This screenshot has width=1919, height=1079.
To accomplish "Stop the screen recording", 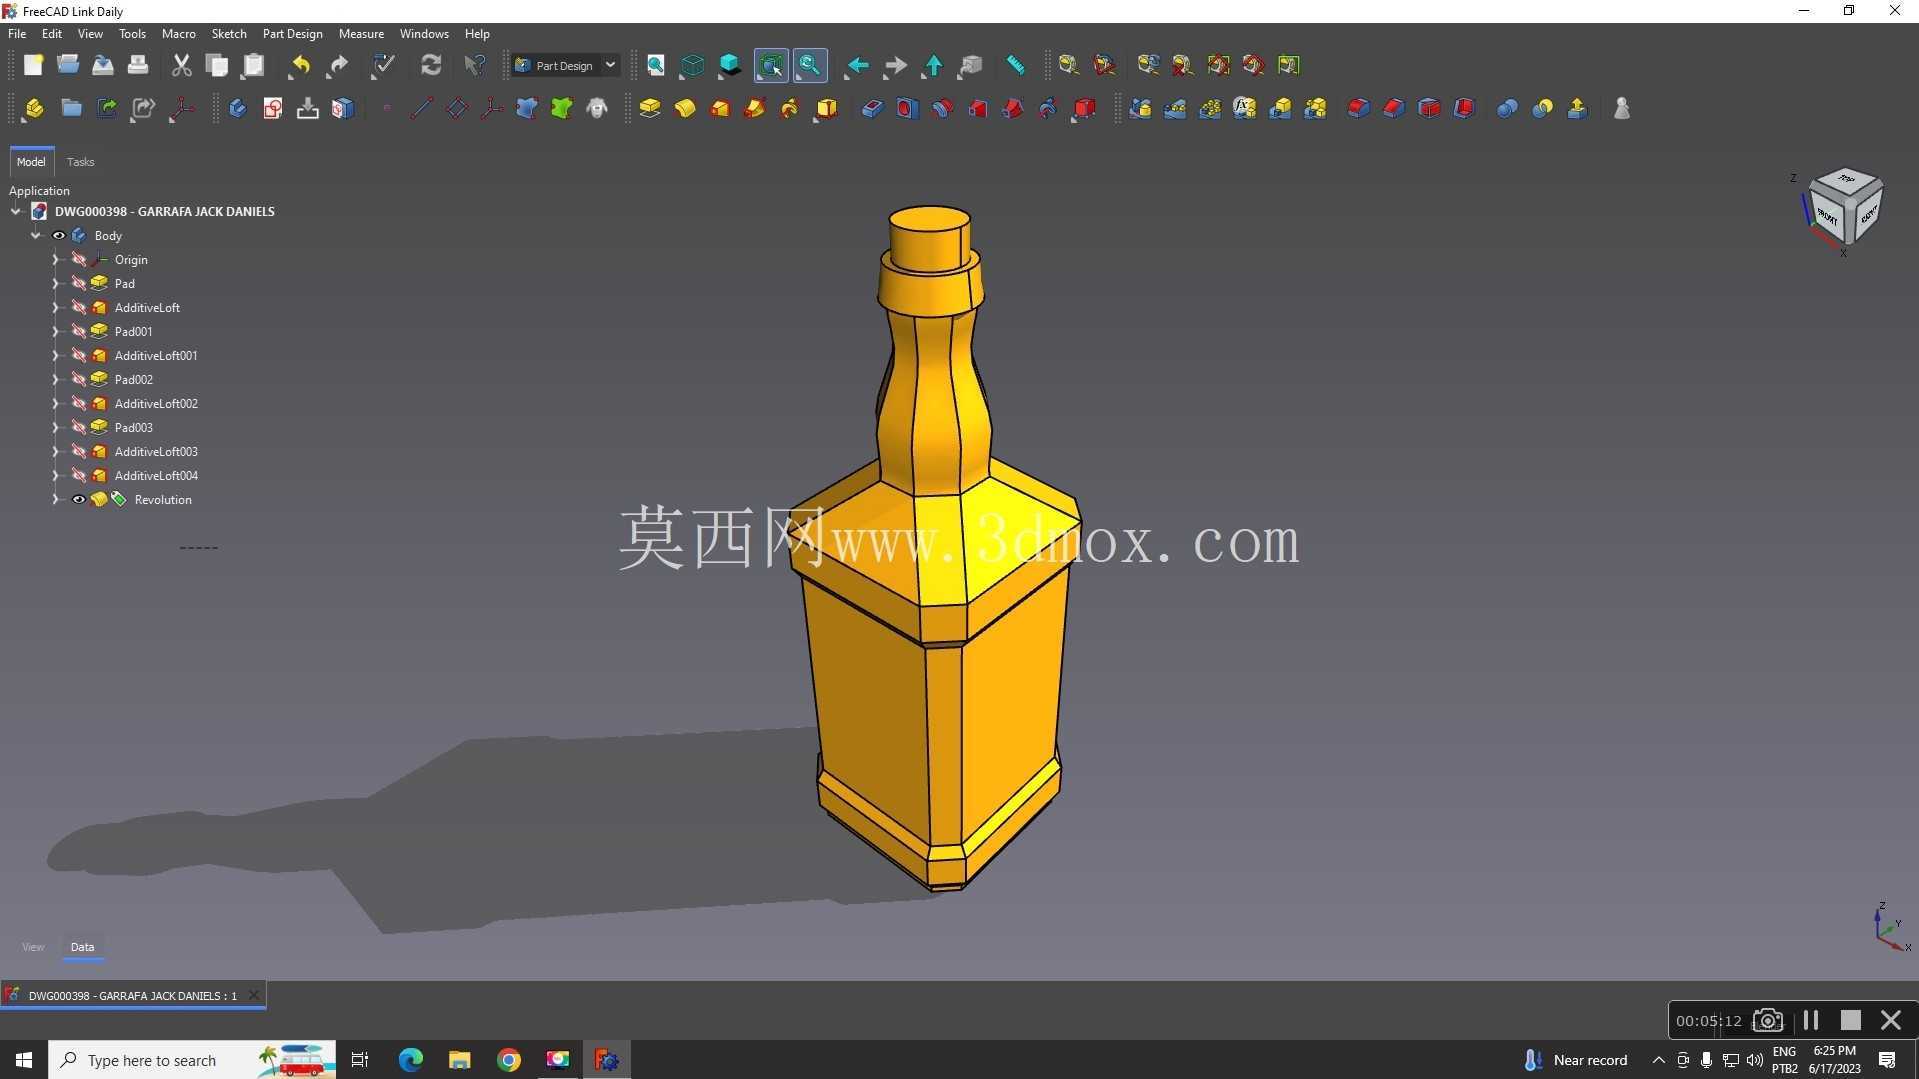I will click(x=1850, y=1020).
